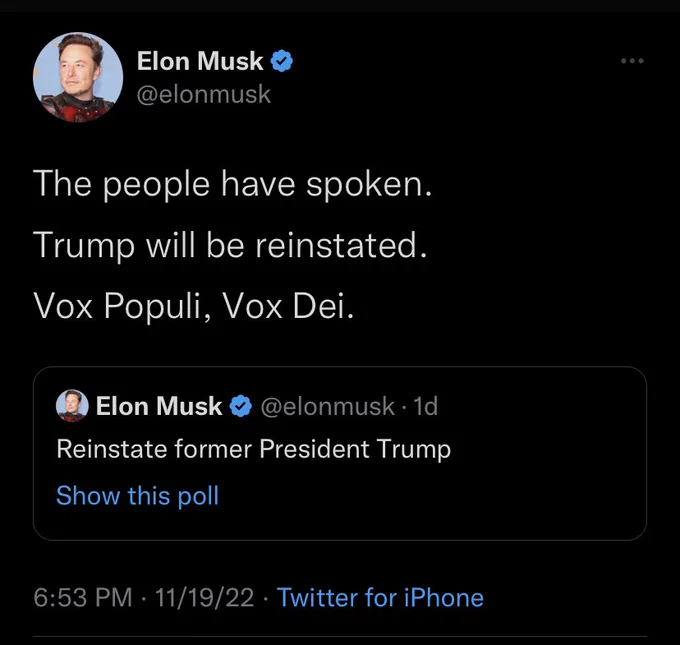Open the Twitter for iPhone source link

[x=380, y=597]
